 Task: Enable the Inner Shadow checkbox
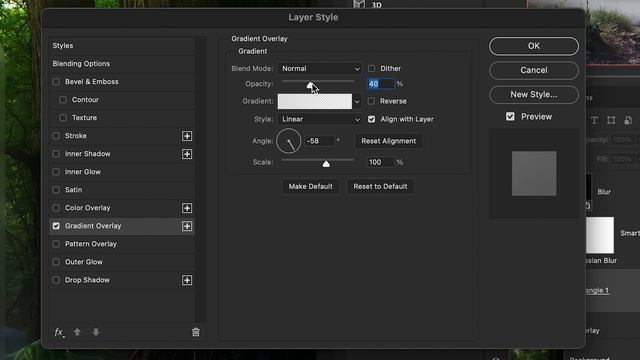(56, 154)
